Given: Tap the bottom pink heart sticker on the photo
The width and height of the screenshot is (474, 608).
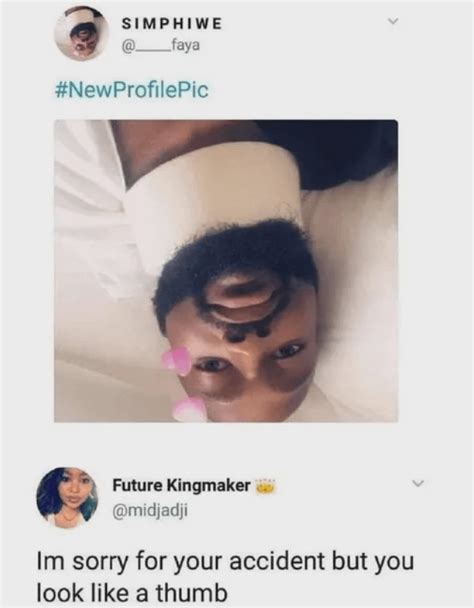Looking at the screenshot, I should pos(189,409).
